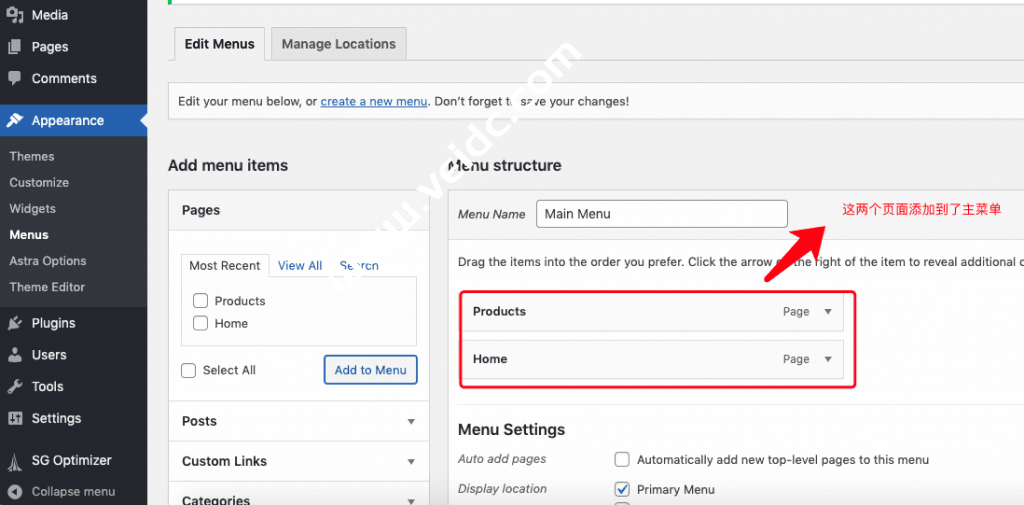
Task: Click the Appearance paintbrush icon
Action: pyautogui.click(x=15, y=121)
